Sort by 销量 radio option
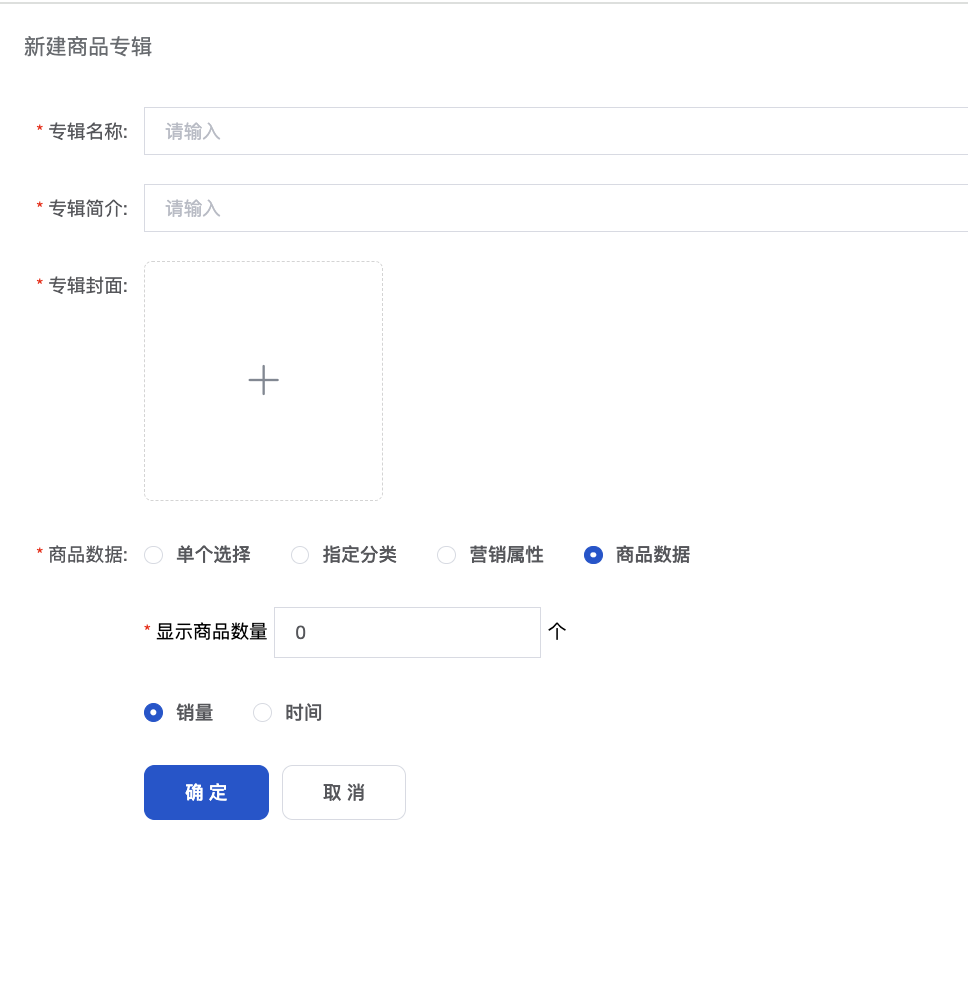This screenshot has height=998, width=968. click(x=154, y=713)
